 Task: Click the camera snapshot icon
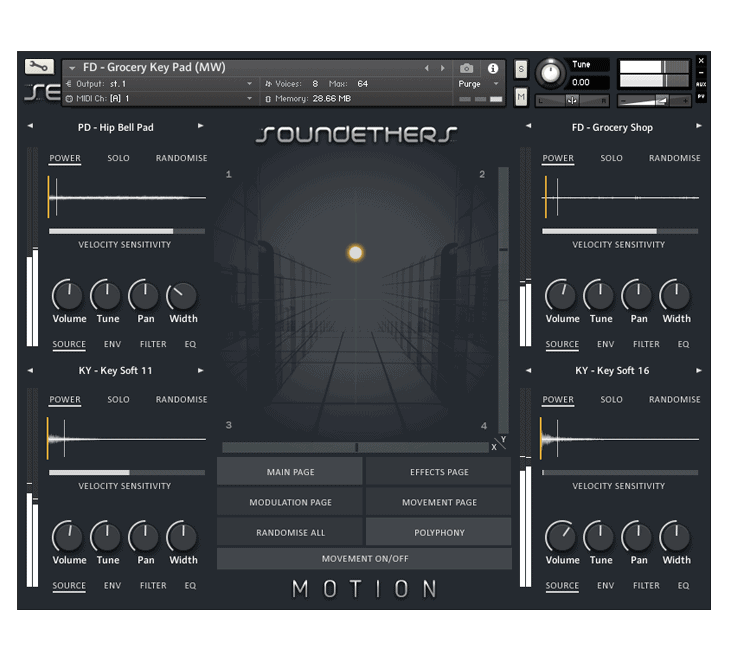coord(466,68)
